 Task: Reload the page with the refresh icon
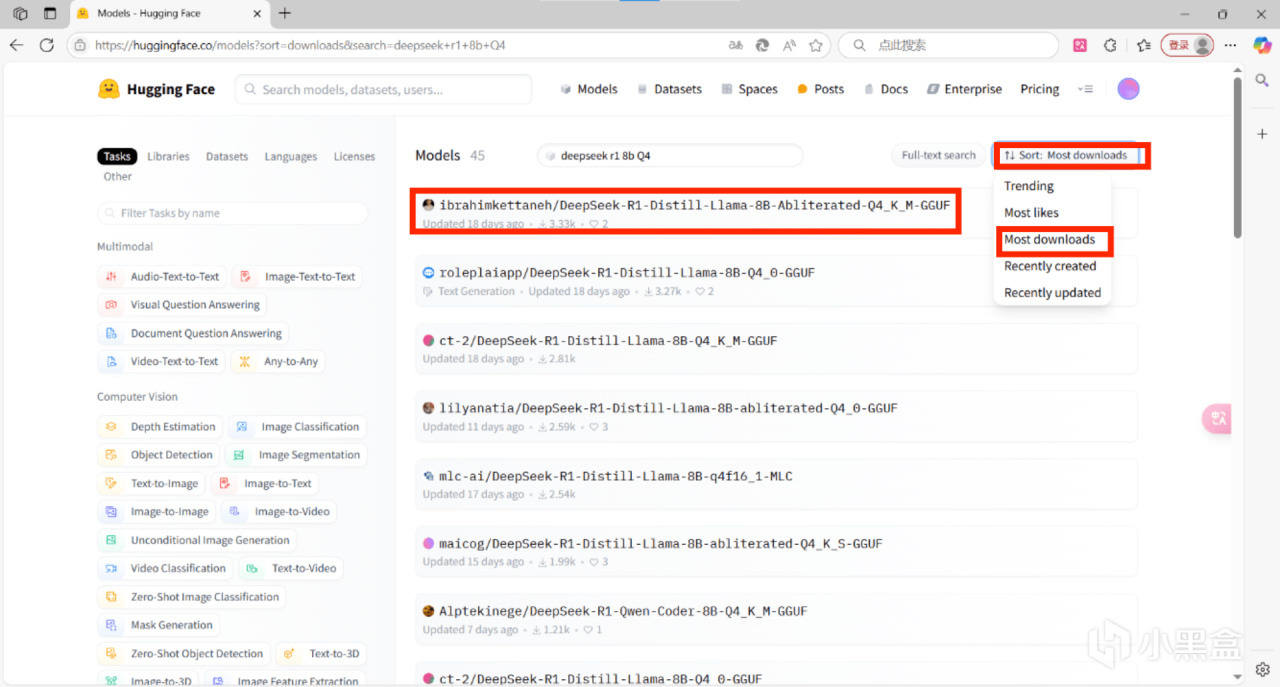[46, 45]
